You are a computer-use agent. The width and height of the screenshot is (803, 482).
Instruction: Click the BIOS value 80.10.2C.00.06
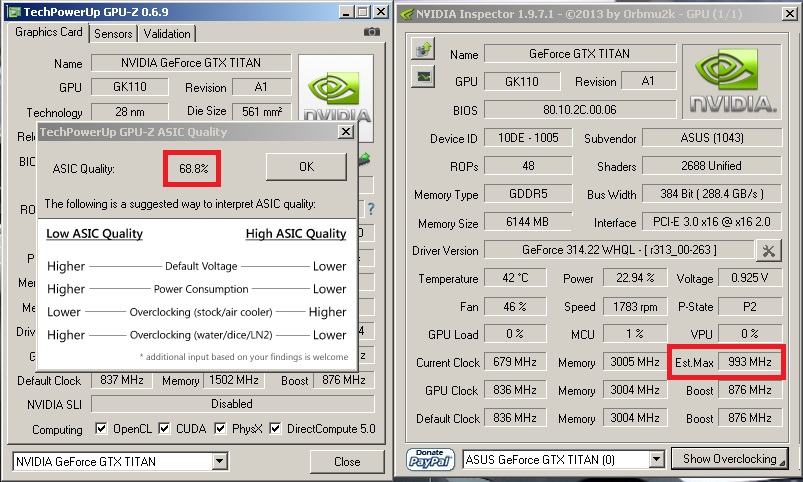click(580, 110)
